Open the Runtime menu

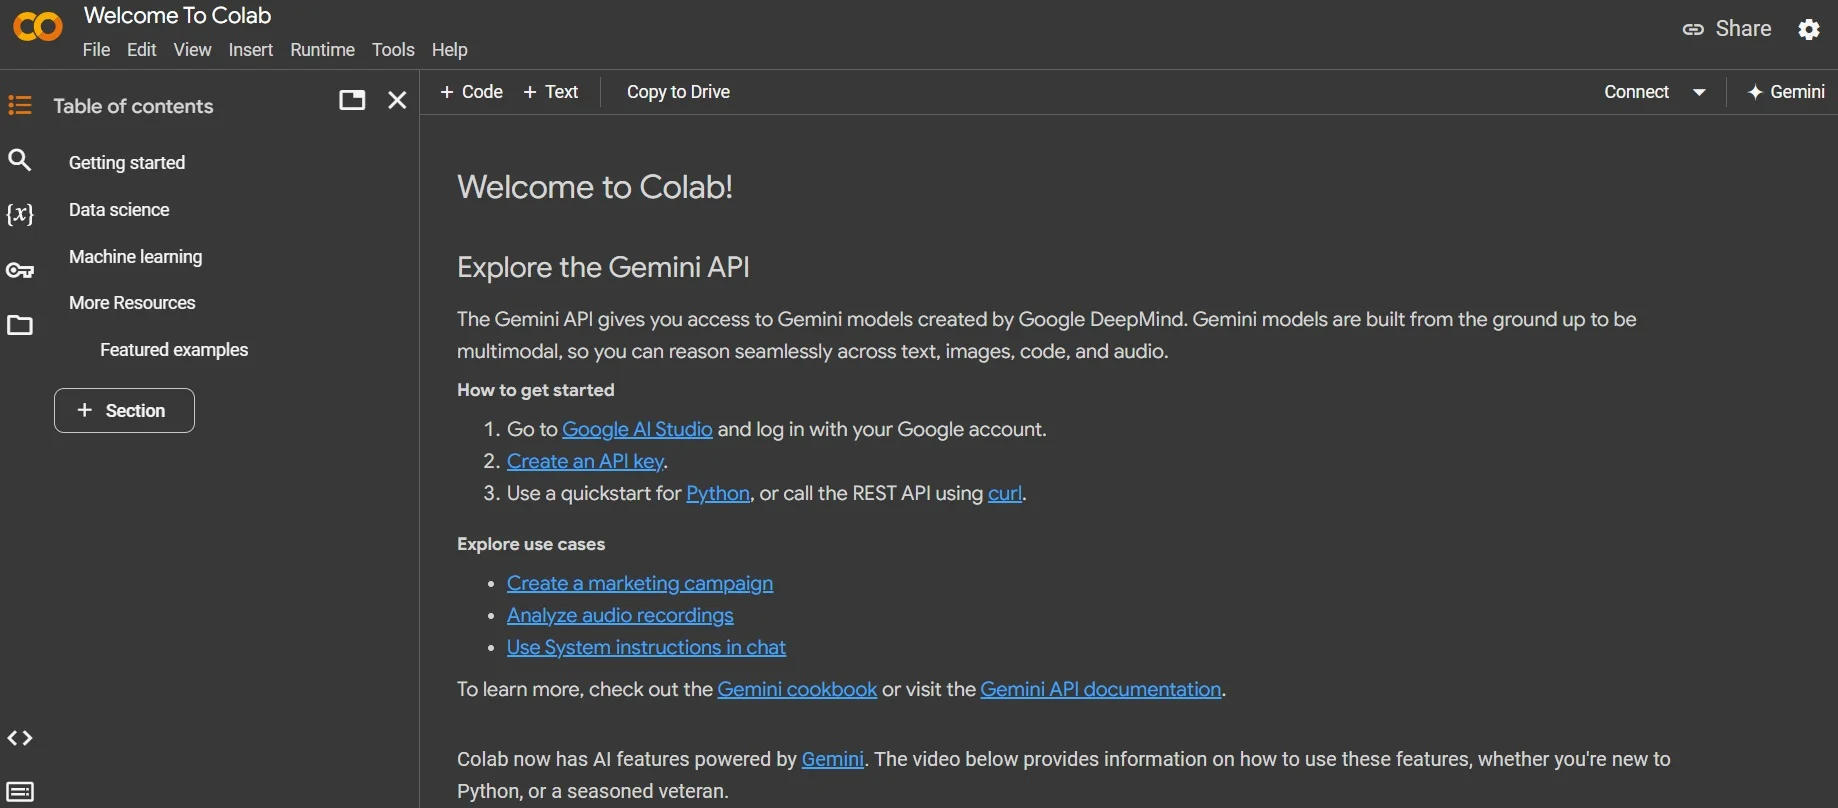click(322, 50)
